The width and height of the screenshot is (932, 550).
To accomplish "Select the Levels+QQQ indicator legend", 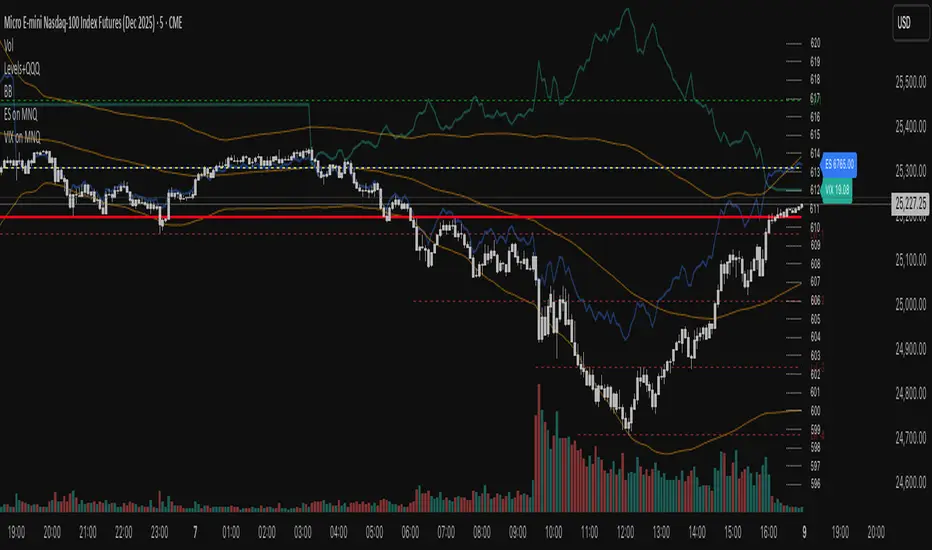I will [x=22, y=68].
